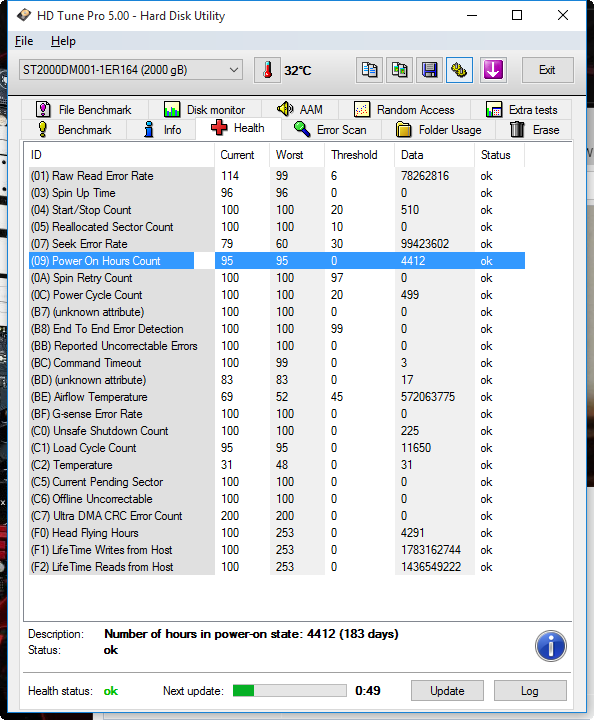The image size is (594, 720).
Task: Click the 78262816 data value
Action: [425, 176]
